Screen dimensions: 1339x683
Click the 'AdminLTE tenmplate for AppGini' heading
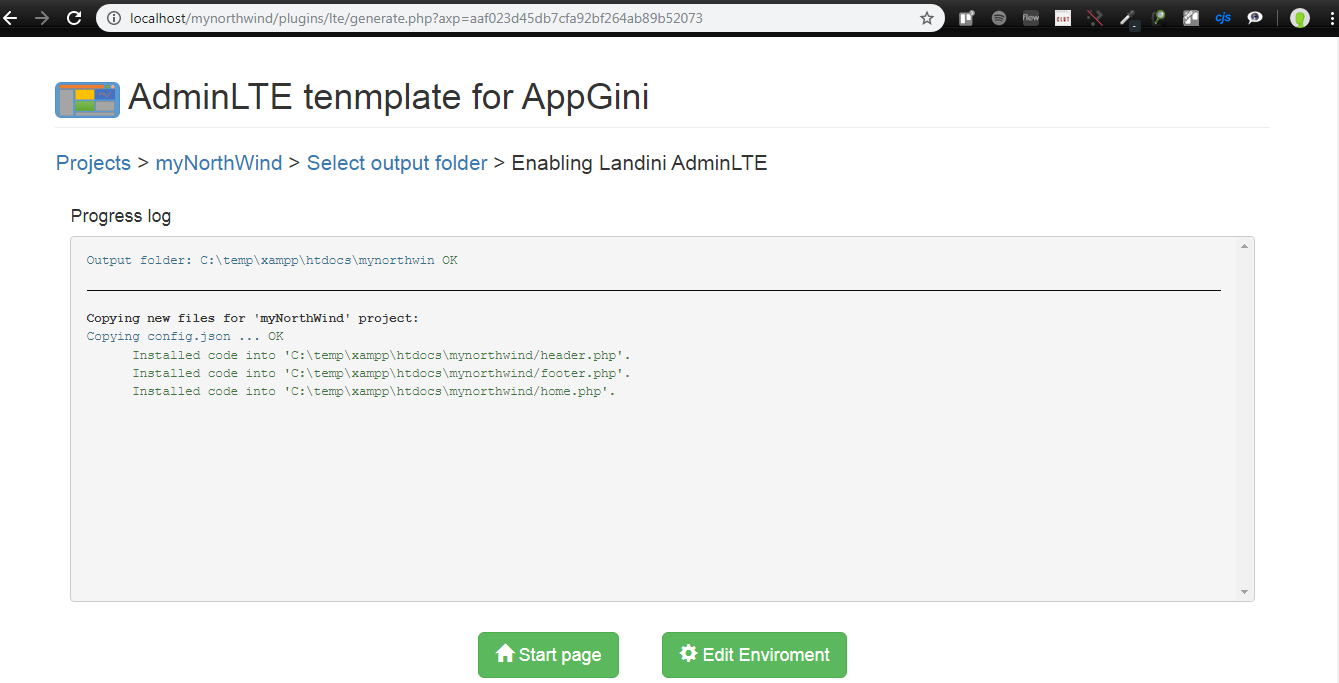(x=389, y=97)
